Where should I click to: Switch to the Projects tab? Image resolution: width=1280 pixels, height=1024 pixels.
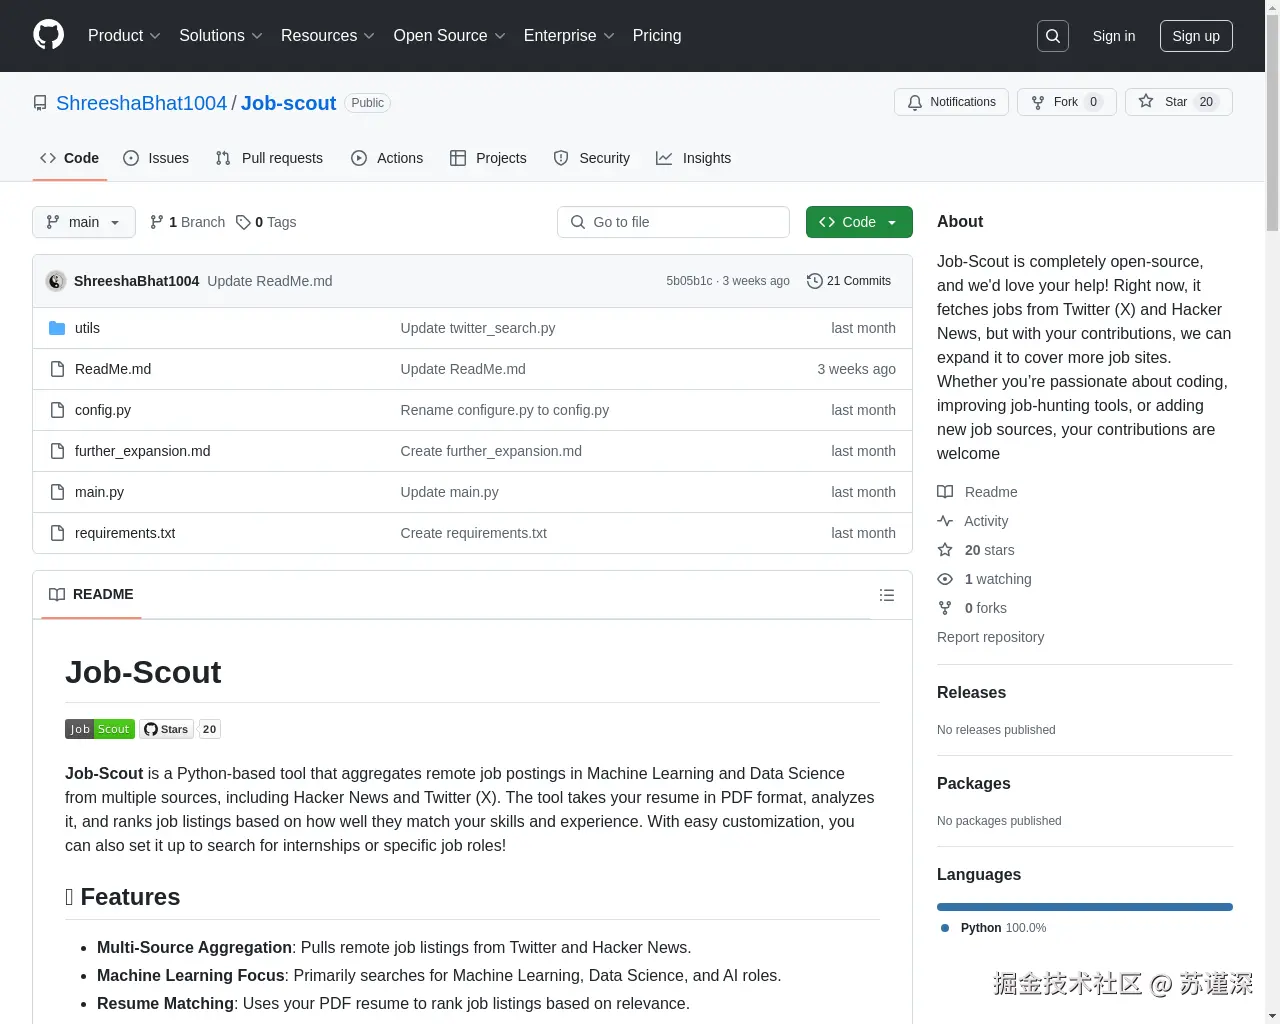coord(488,158)
